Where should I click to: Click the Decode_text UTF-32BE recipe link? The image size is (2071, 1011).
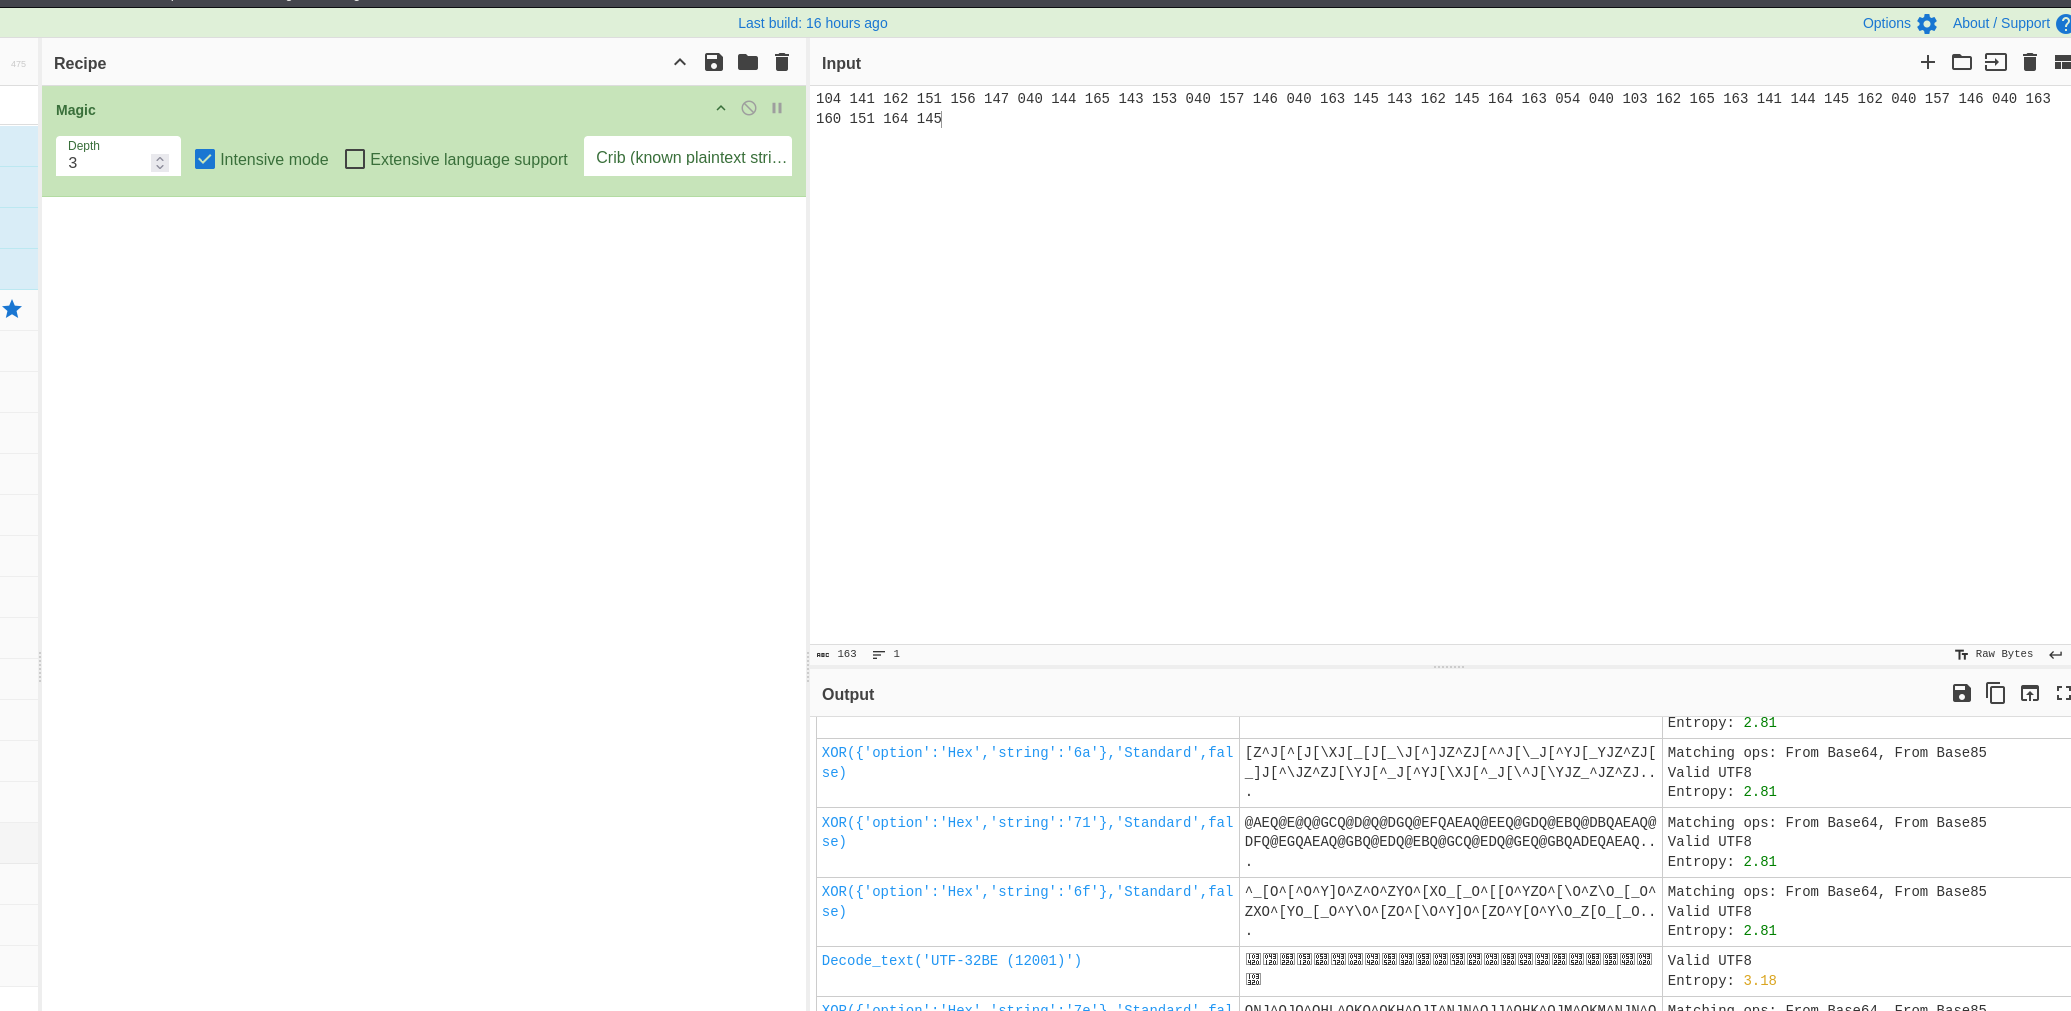pos(951,960)
